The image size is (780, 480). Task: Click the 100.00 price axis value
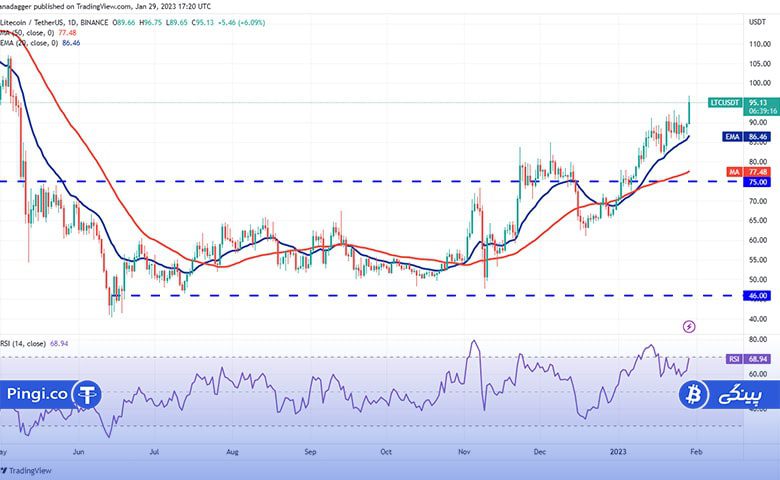click(x=760, y=83)
